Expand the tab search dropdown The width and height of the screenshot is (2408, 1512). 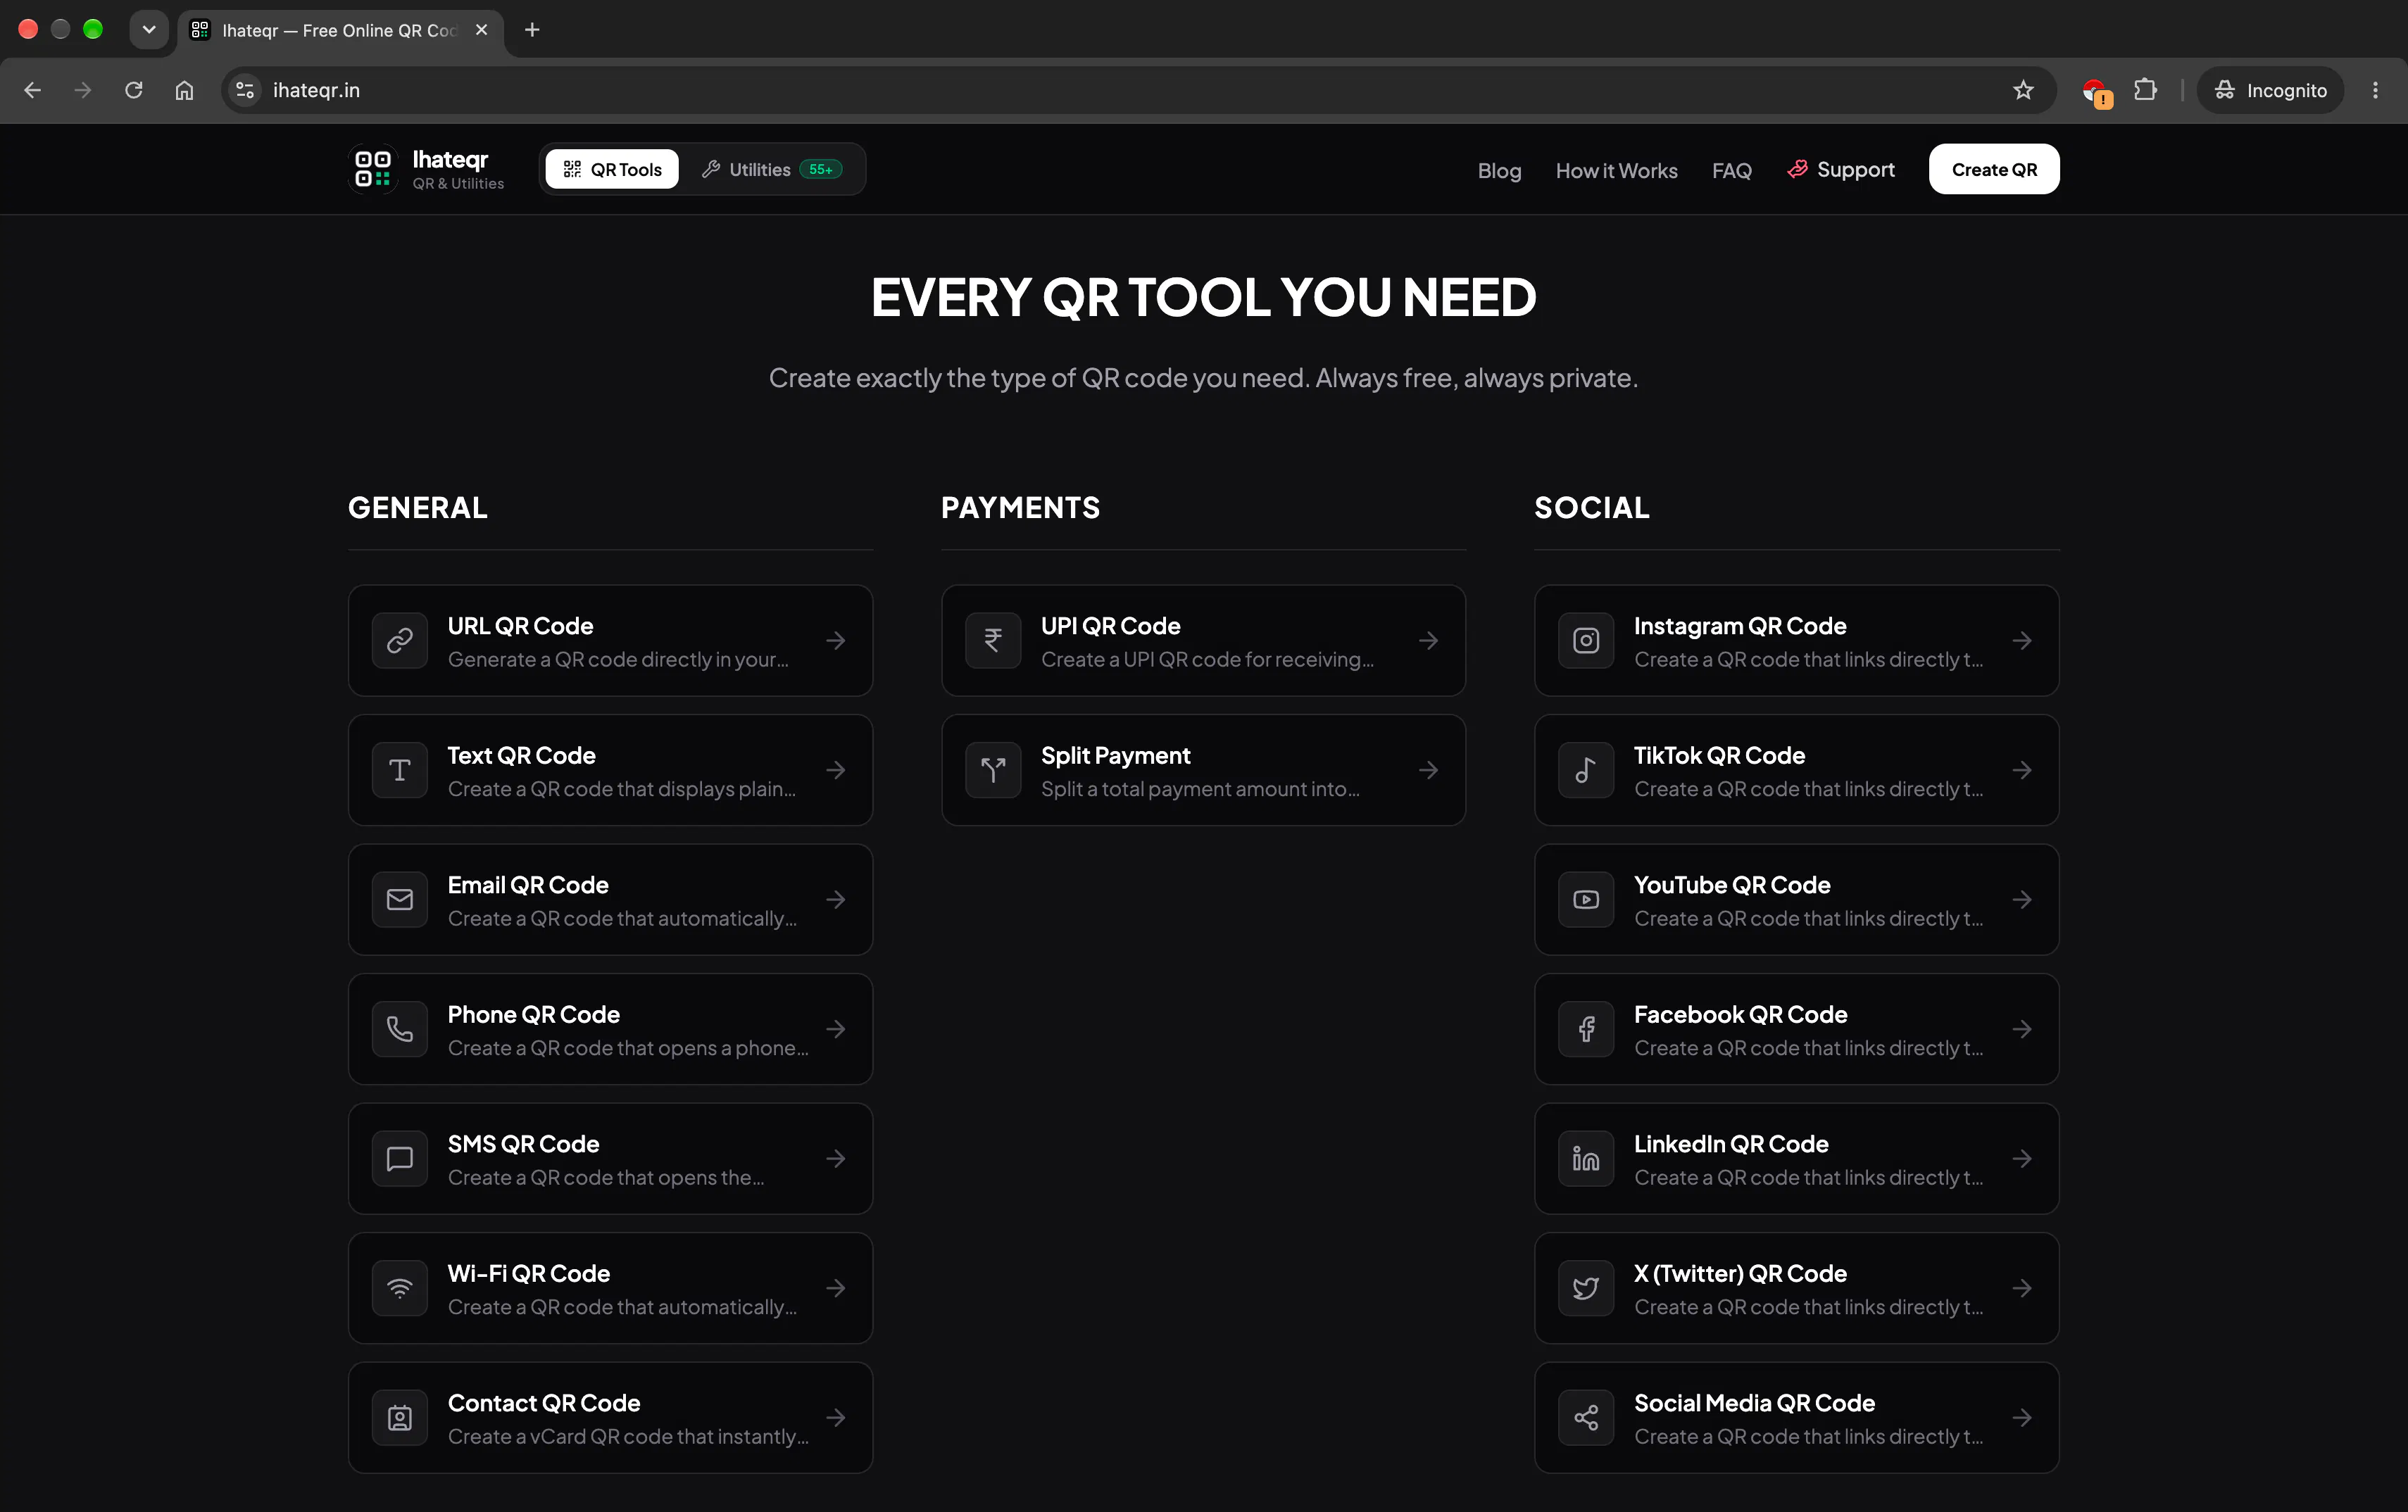[x=149, y=30]
